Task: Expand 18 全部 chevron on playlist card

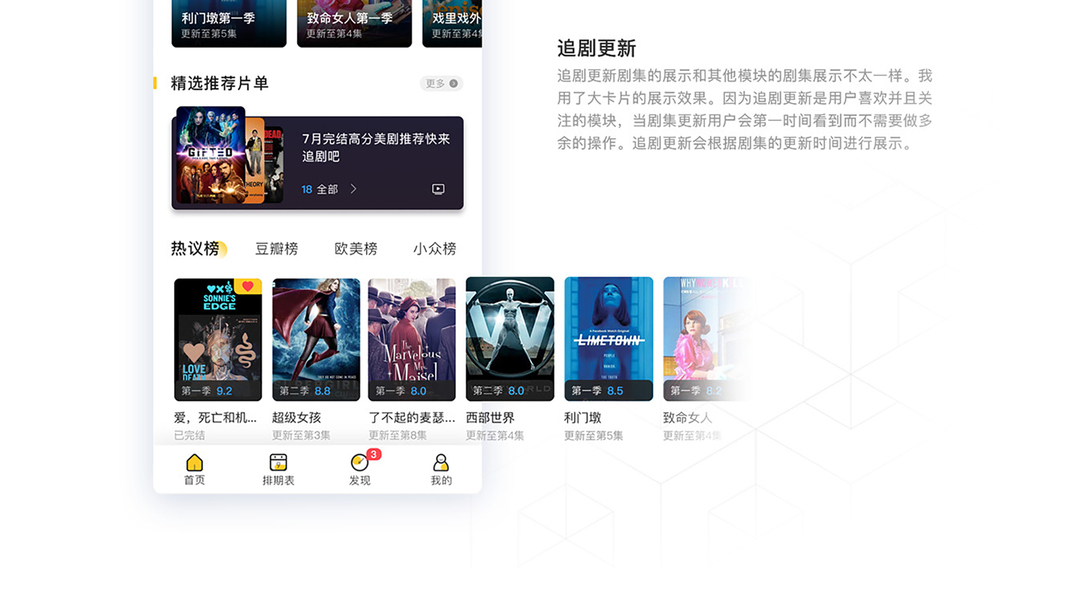Action: click(x=353, y=189)
